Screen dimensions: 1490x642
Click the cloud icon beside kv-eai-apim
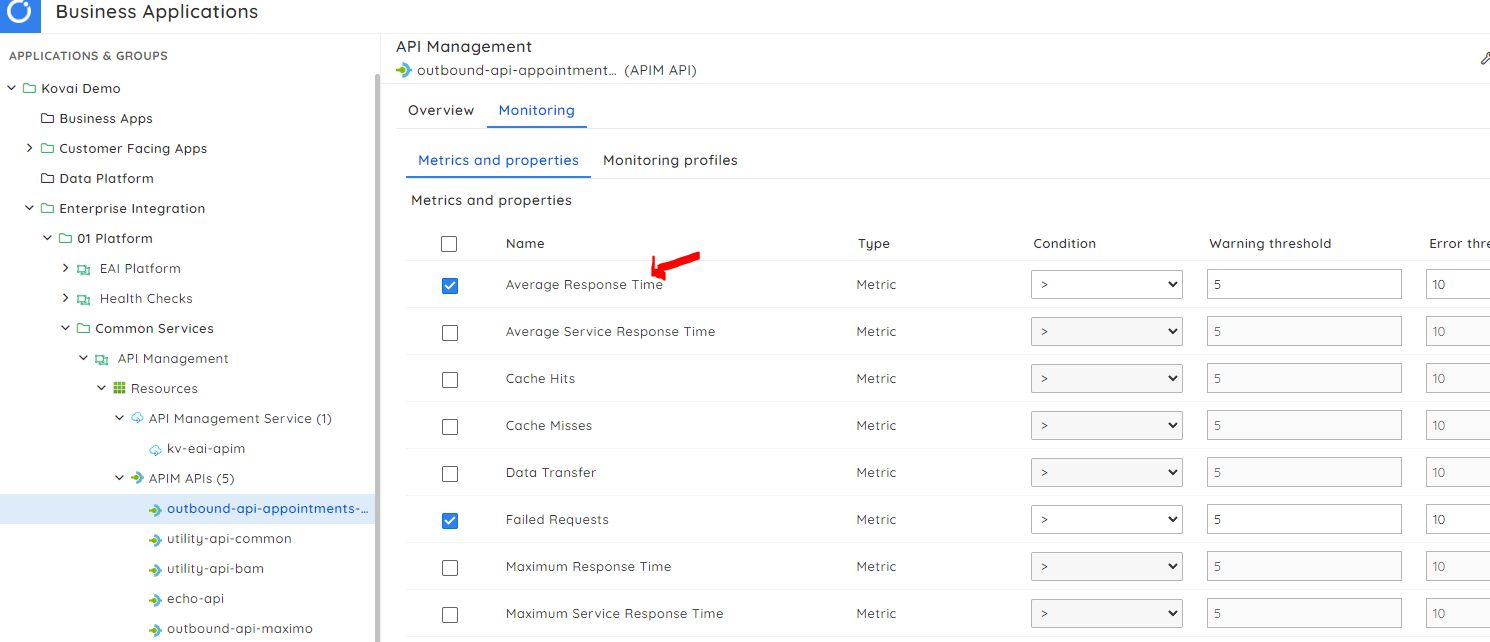point(155,449)
